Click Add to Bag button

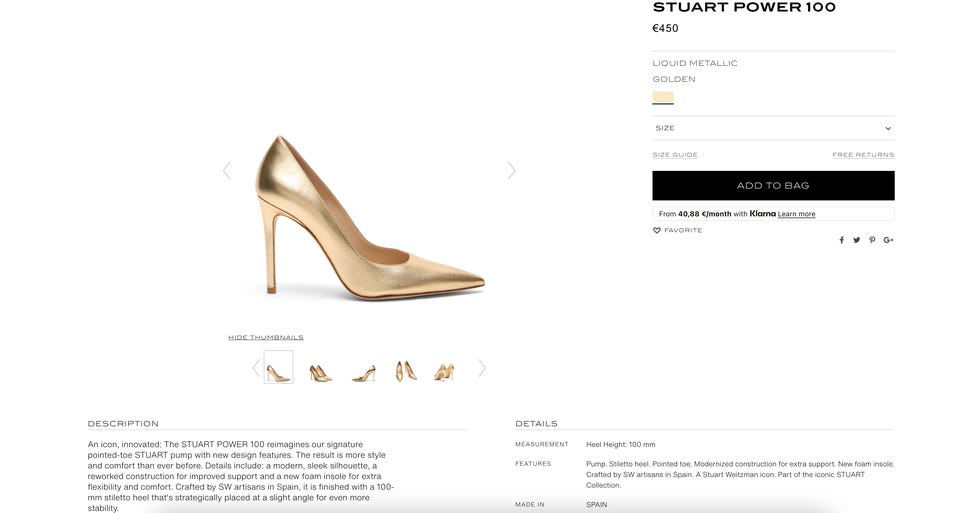[773, 186]
